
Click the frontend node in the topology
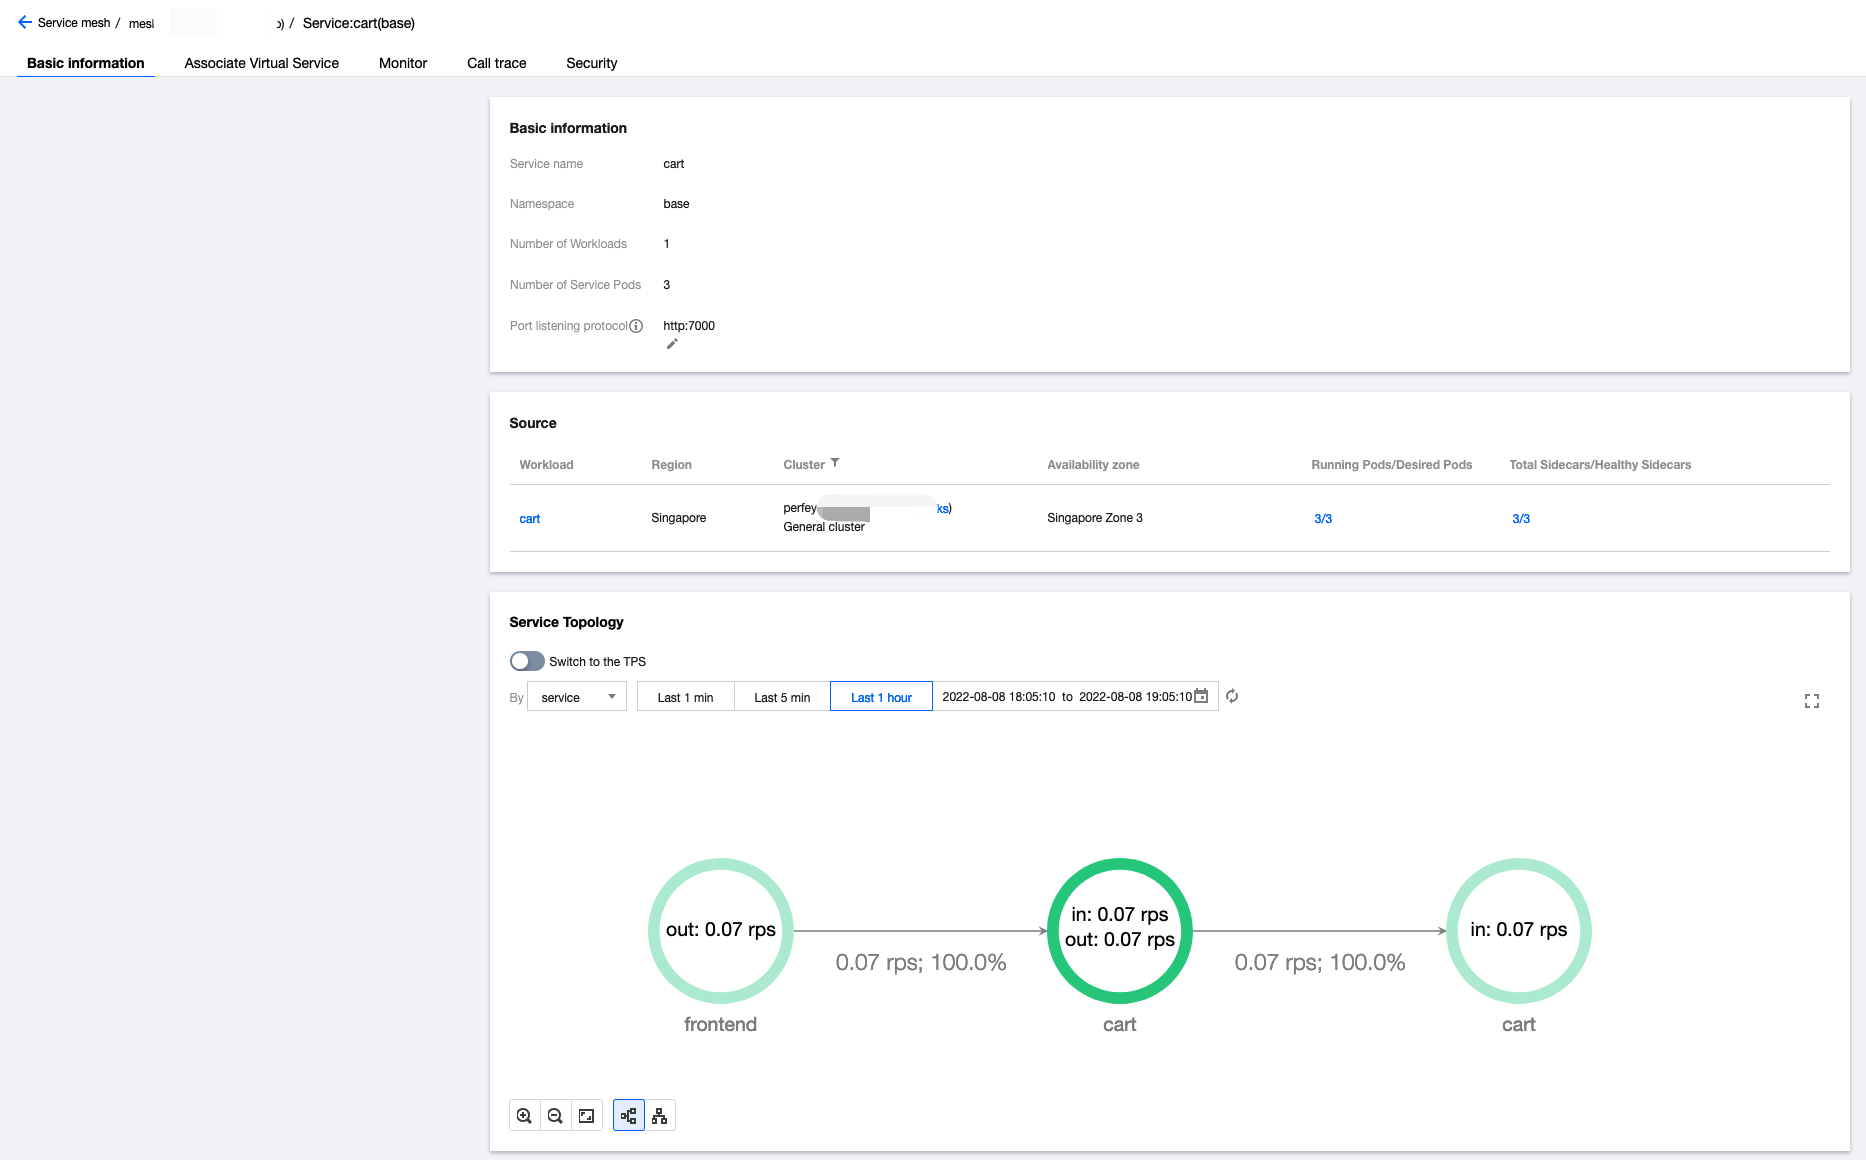720,931
